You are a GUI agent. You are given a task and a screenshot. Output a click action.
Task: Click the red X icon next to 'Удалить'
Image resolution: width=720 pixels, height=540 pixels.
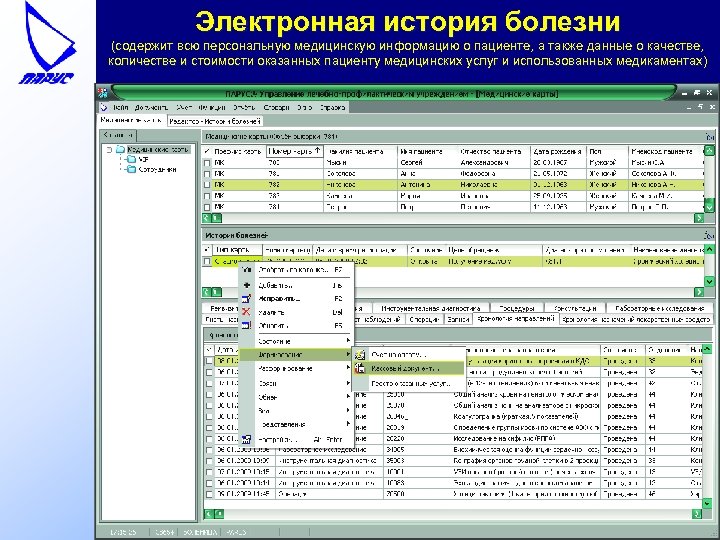tap(247, 312)
